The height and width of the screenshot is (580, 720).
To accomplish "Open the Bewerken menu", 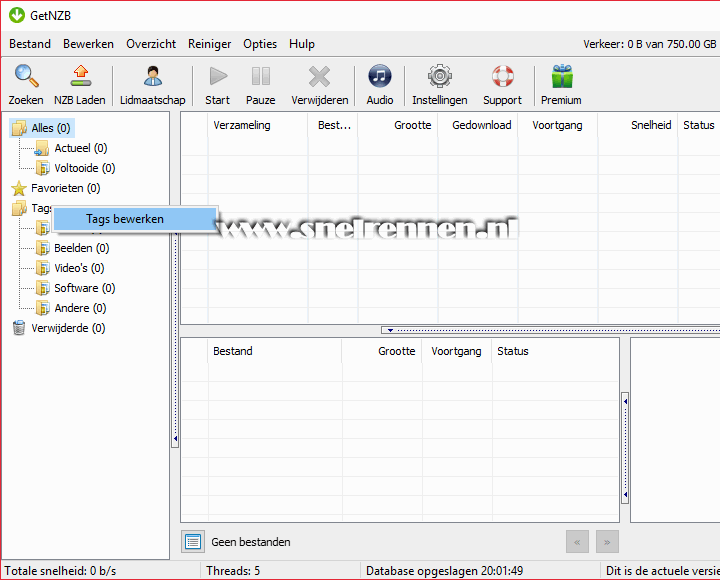I will (x=88, y=44).
